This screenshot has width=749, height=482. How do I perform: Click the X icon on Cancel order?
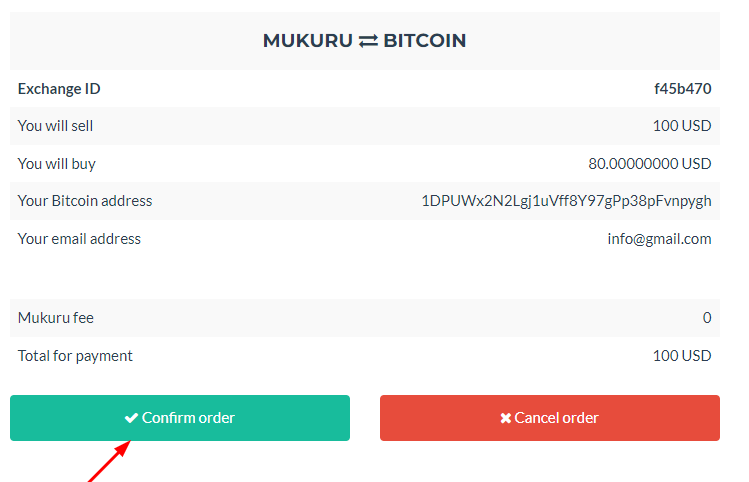pos(506,418)
